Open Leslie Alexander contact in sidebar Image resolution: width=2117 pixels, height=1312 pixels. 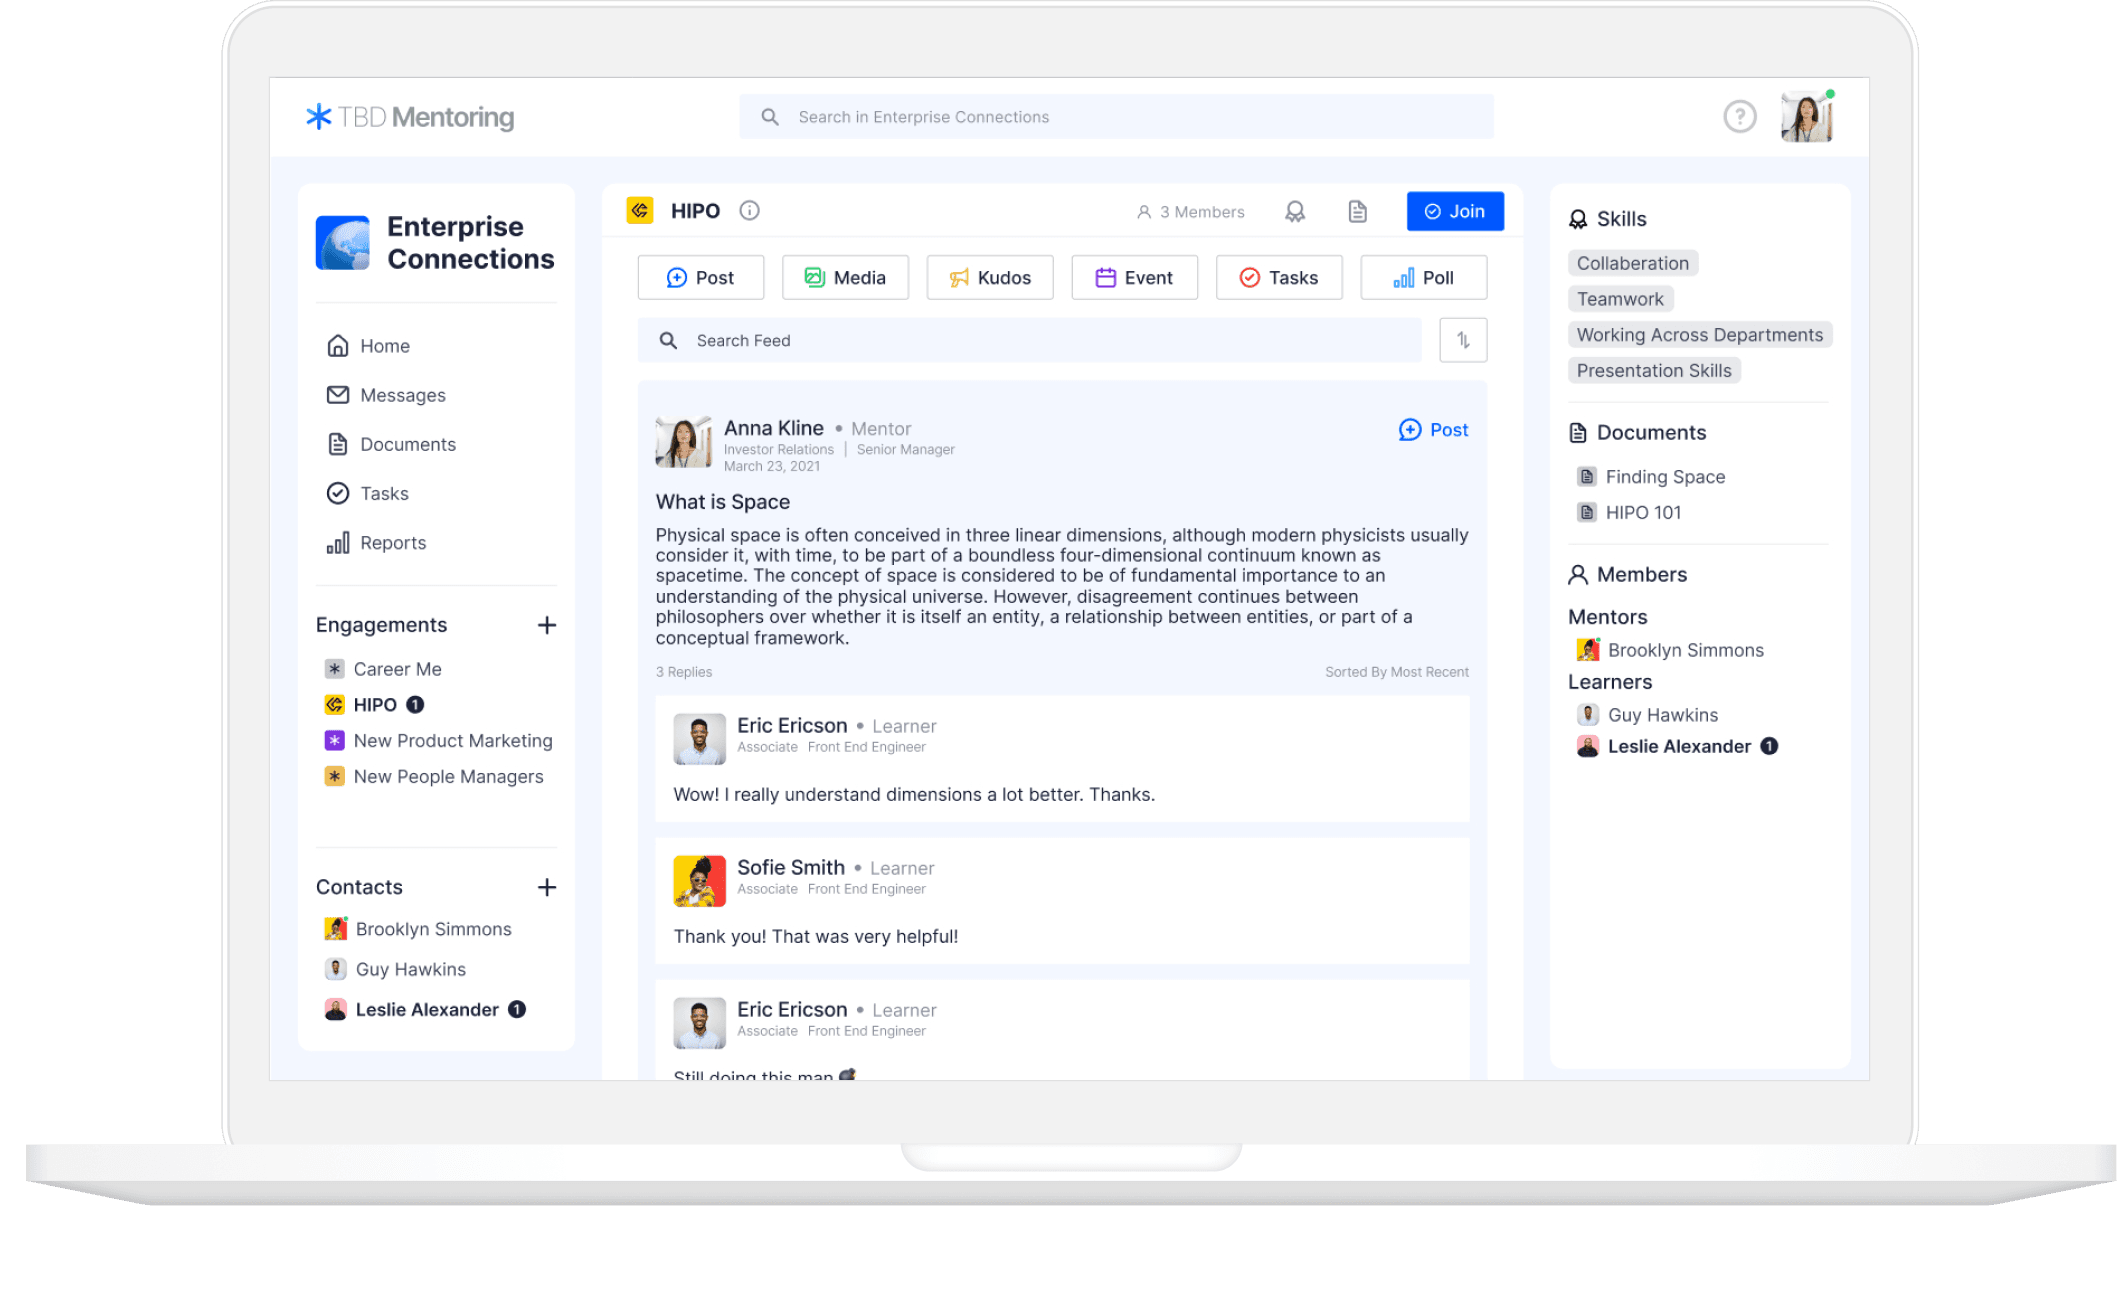coord(425,1009)
